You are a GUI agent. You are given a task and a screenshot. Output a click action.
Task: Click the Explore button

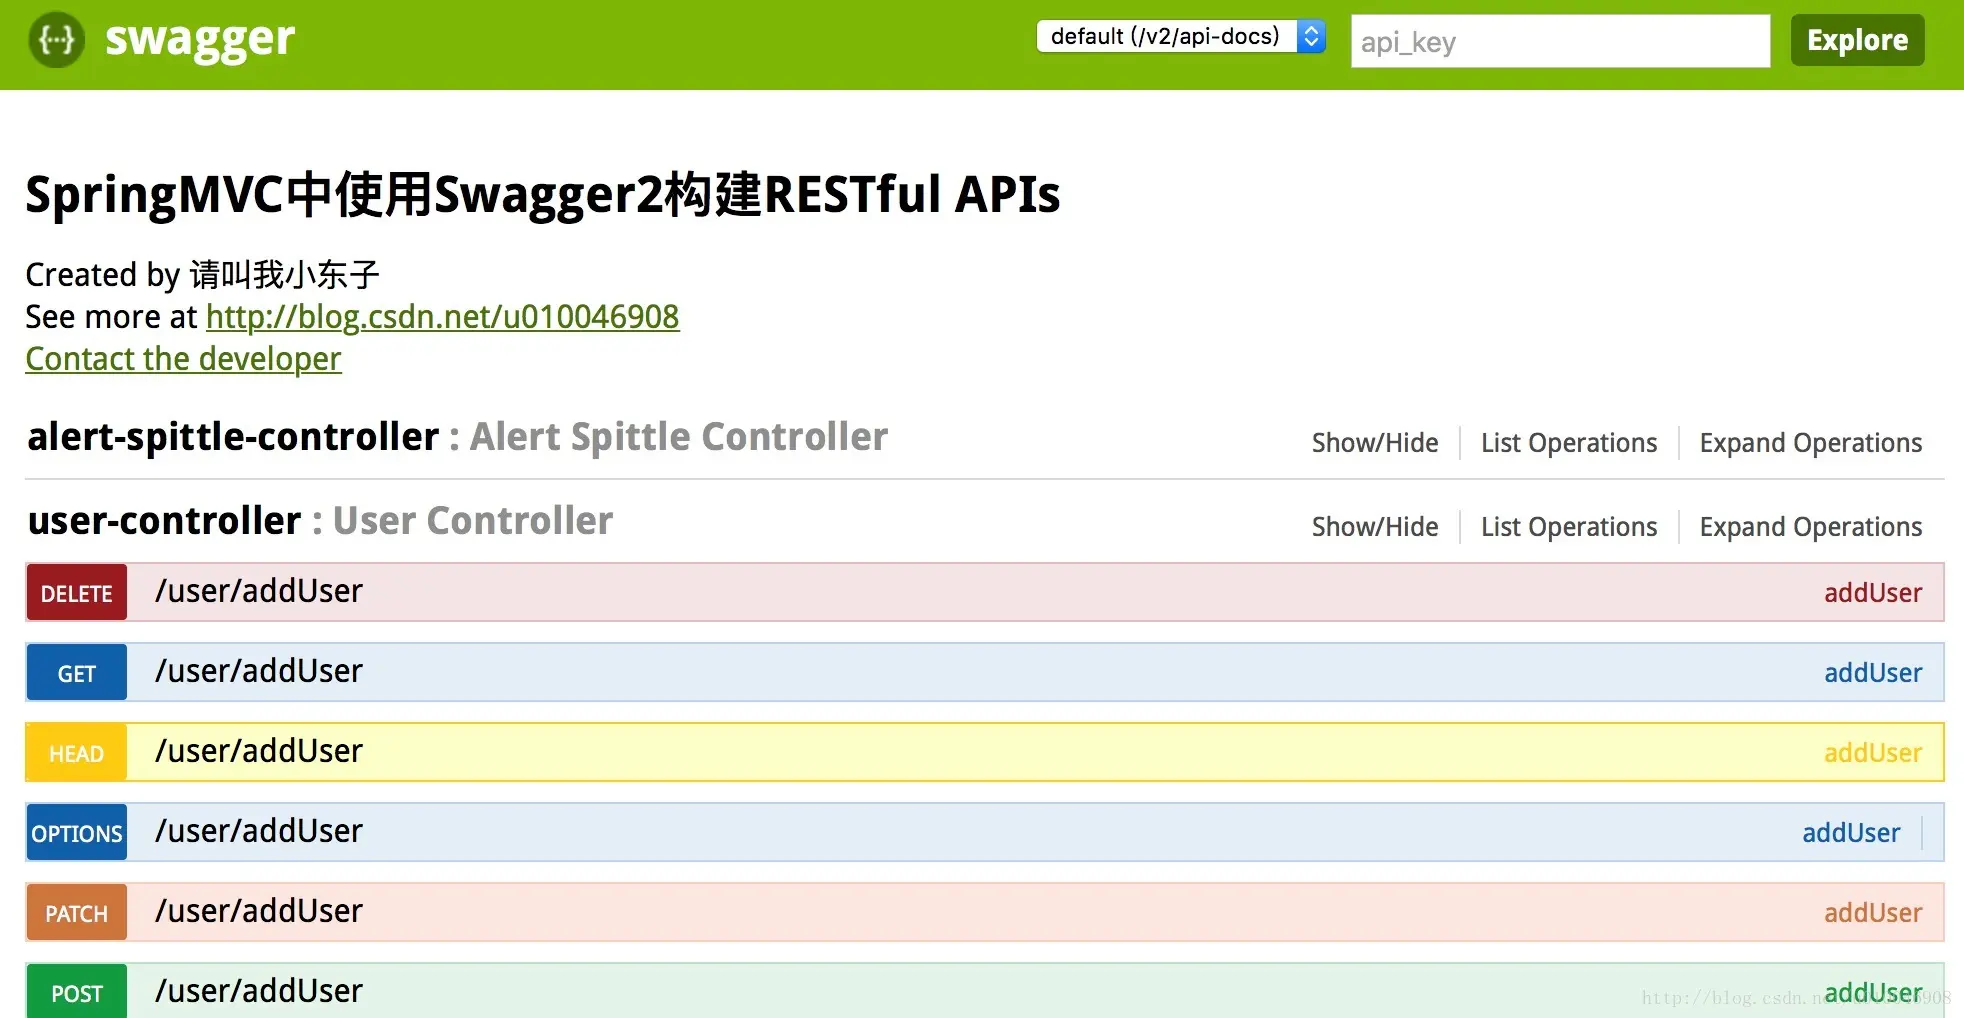pyautogui.click(x=1857, y=40)
